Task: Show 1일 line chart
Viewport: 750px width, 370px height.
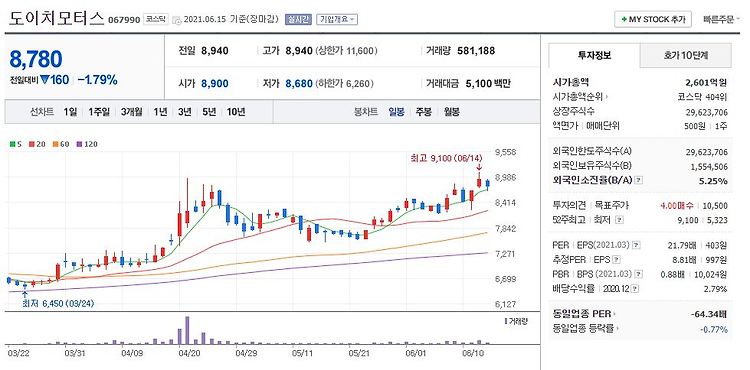Action: click(x=70, y=112)
